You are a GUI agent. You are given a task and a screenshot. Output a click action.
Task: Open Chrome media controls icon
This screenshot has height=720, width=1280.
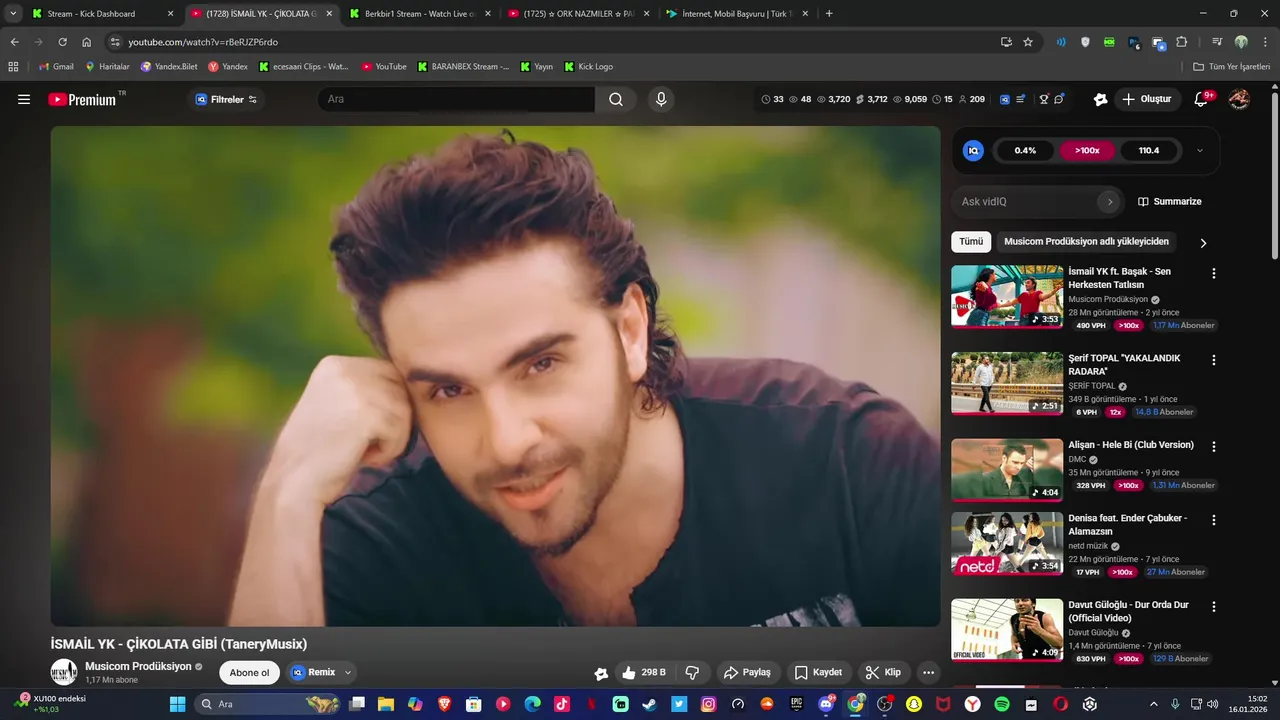(x=1217, y=42)
